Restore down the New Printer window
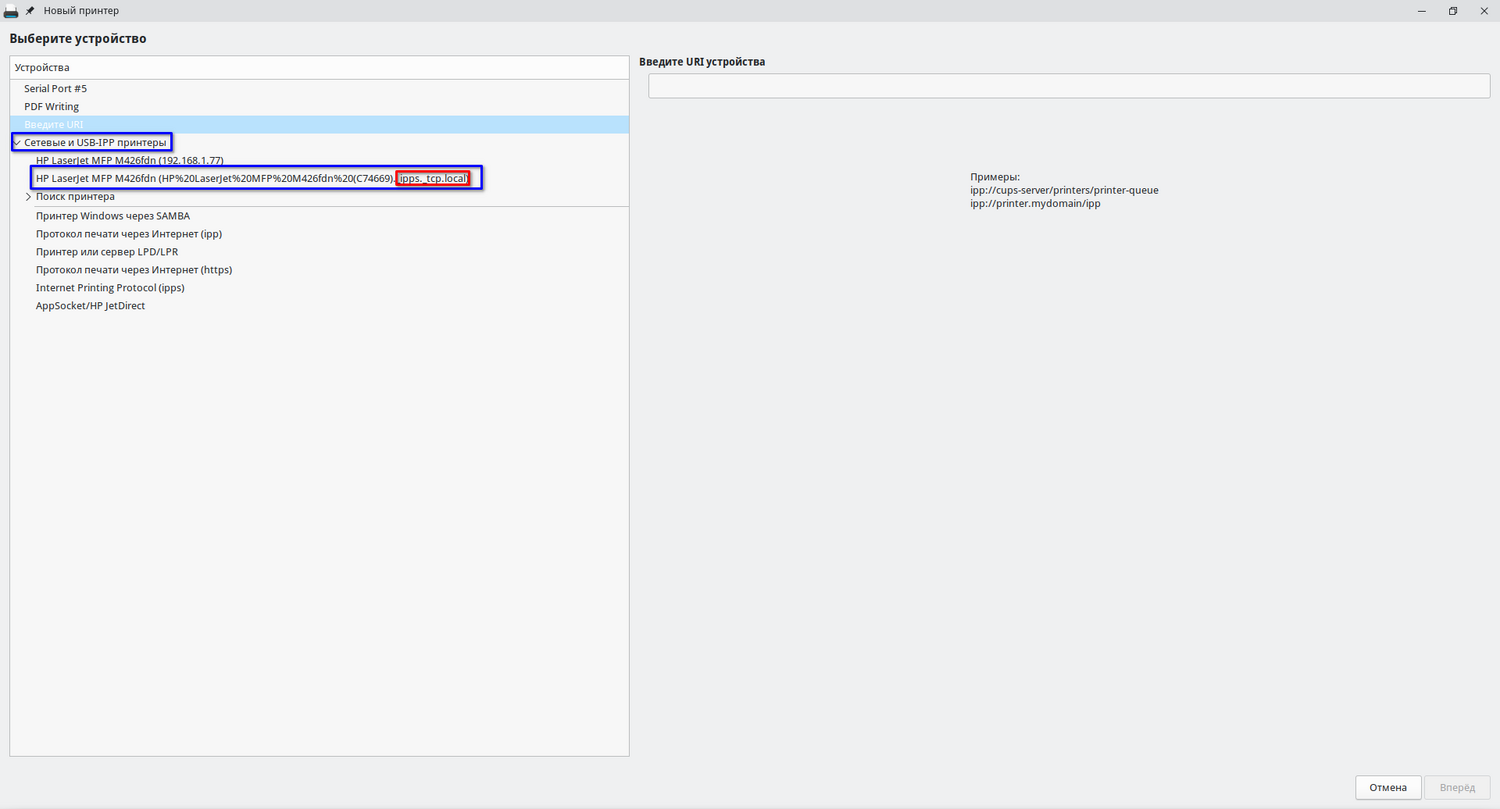 [x=1453, y=11]
